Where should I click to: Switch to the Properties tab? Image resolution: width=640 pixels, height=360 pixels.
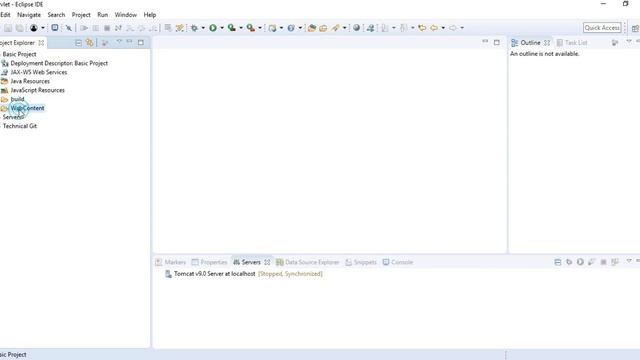[x=209, y=262]
